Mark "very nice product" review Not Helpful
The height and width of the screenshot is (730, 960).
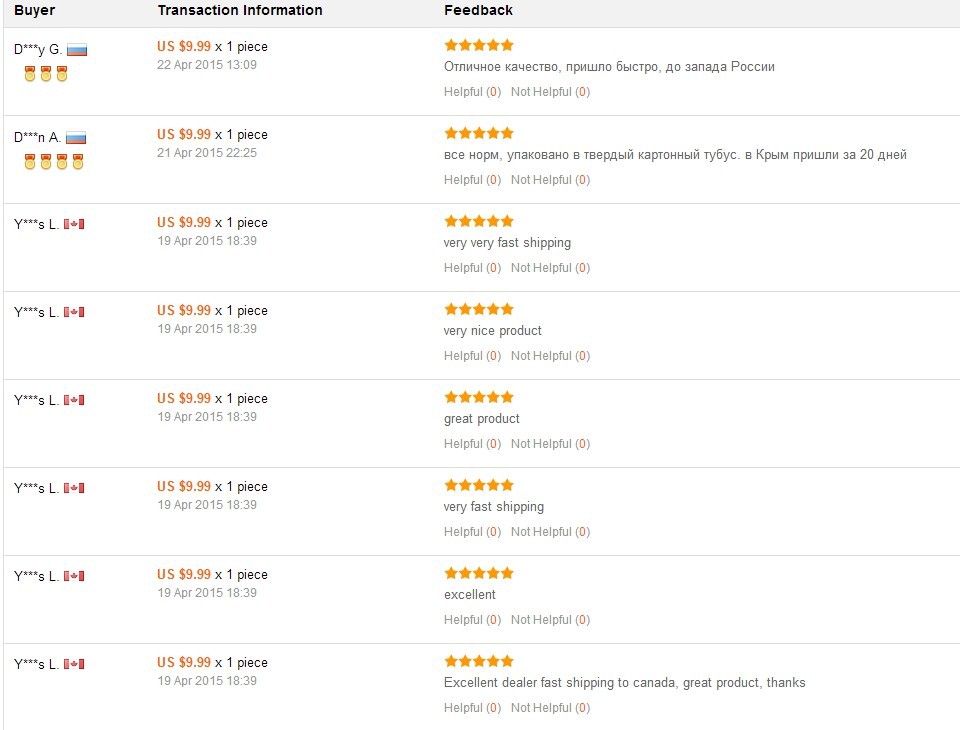pos(550,356)
